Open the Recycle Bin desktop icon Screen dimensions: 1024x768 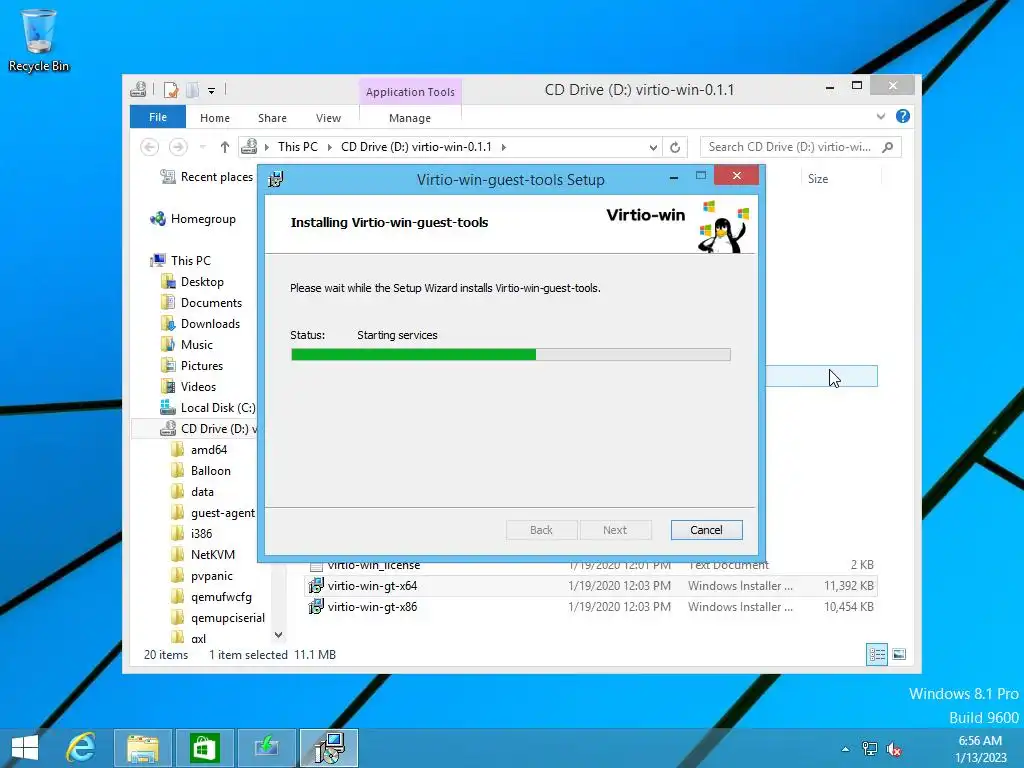tap(39, 40)
